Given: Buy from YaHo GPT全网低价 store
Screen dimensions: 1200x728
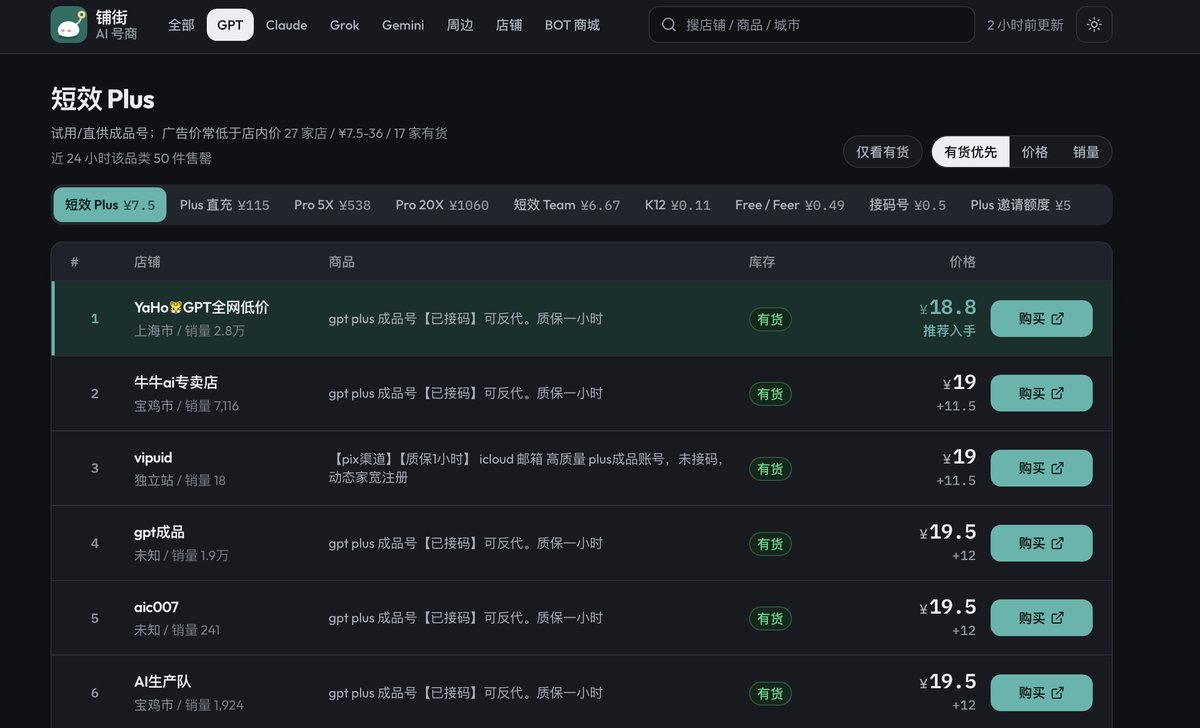Looking at the screenshot, I should coord(1041,319).
